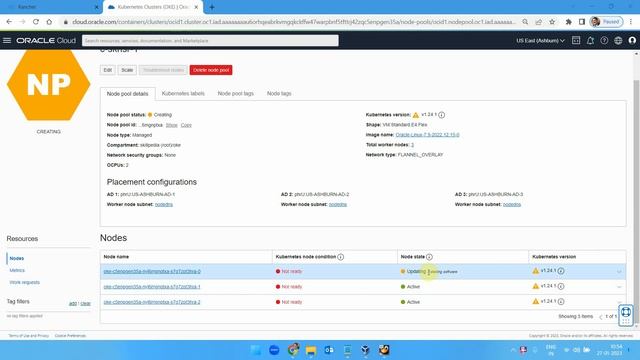
Task: Open the new tab plus button
Action: click(212, 7)
